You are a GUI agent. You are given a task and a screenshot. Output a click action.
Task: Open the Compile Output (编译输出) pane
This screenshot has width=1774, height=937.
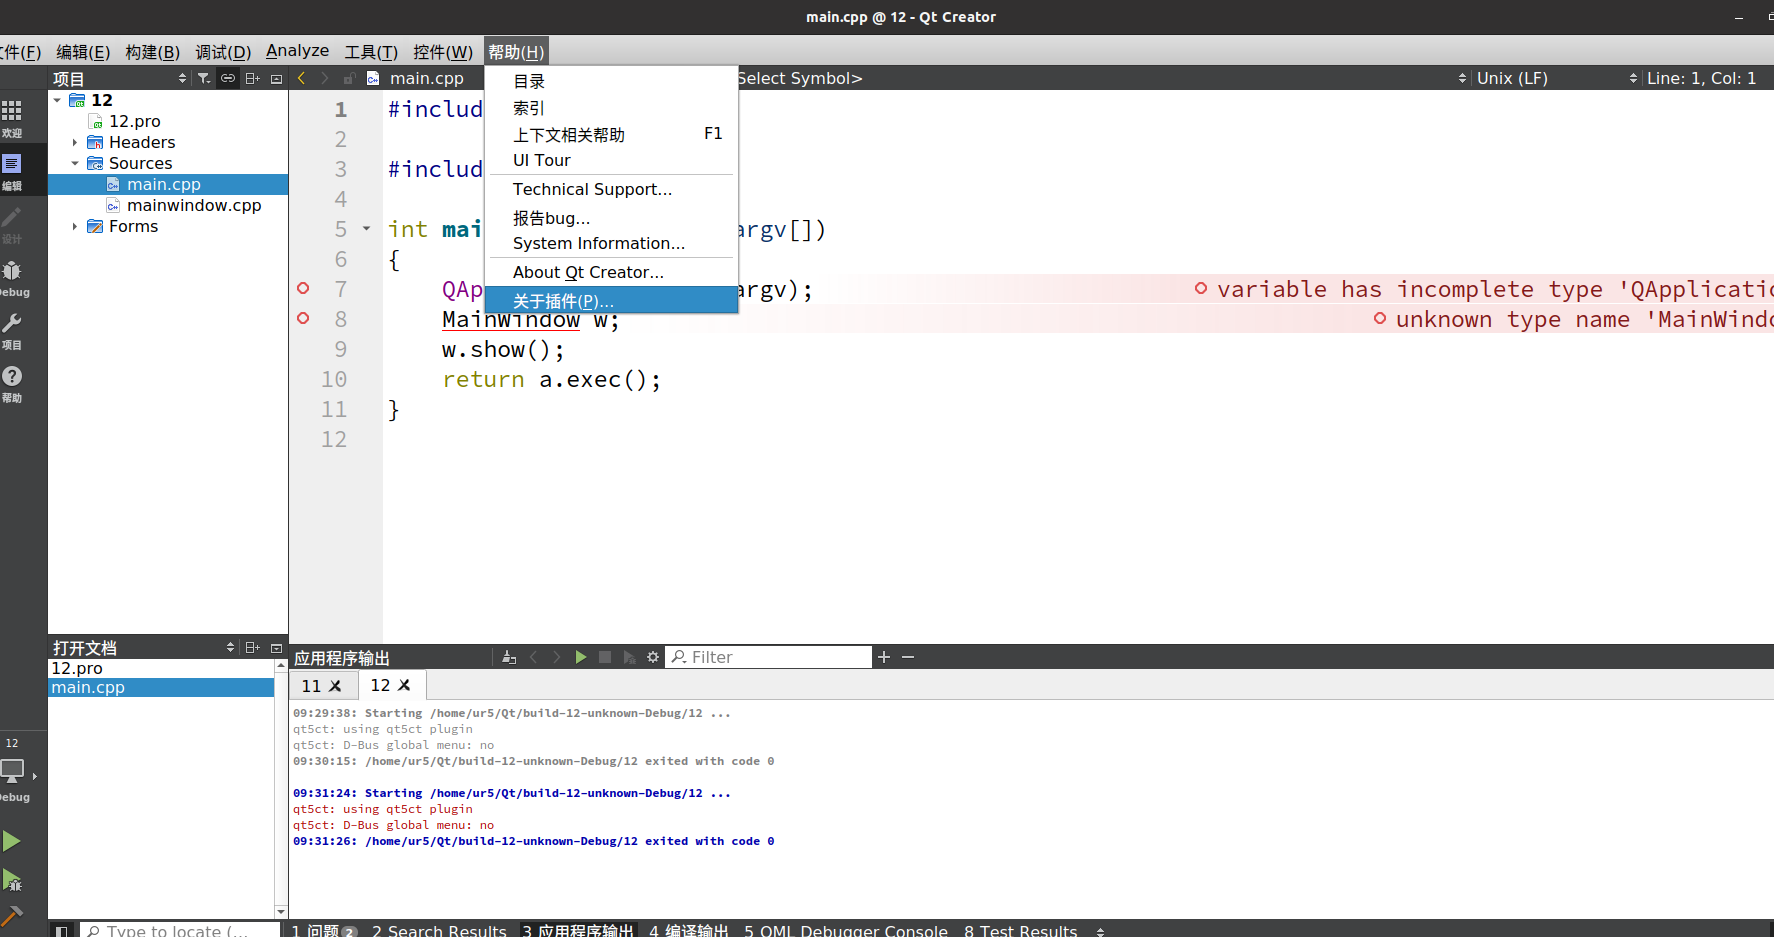pos(689,931)
